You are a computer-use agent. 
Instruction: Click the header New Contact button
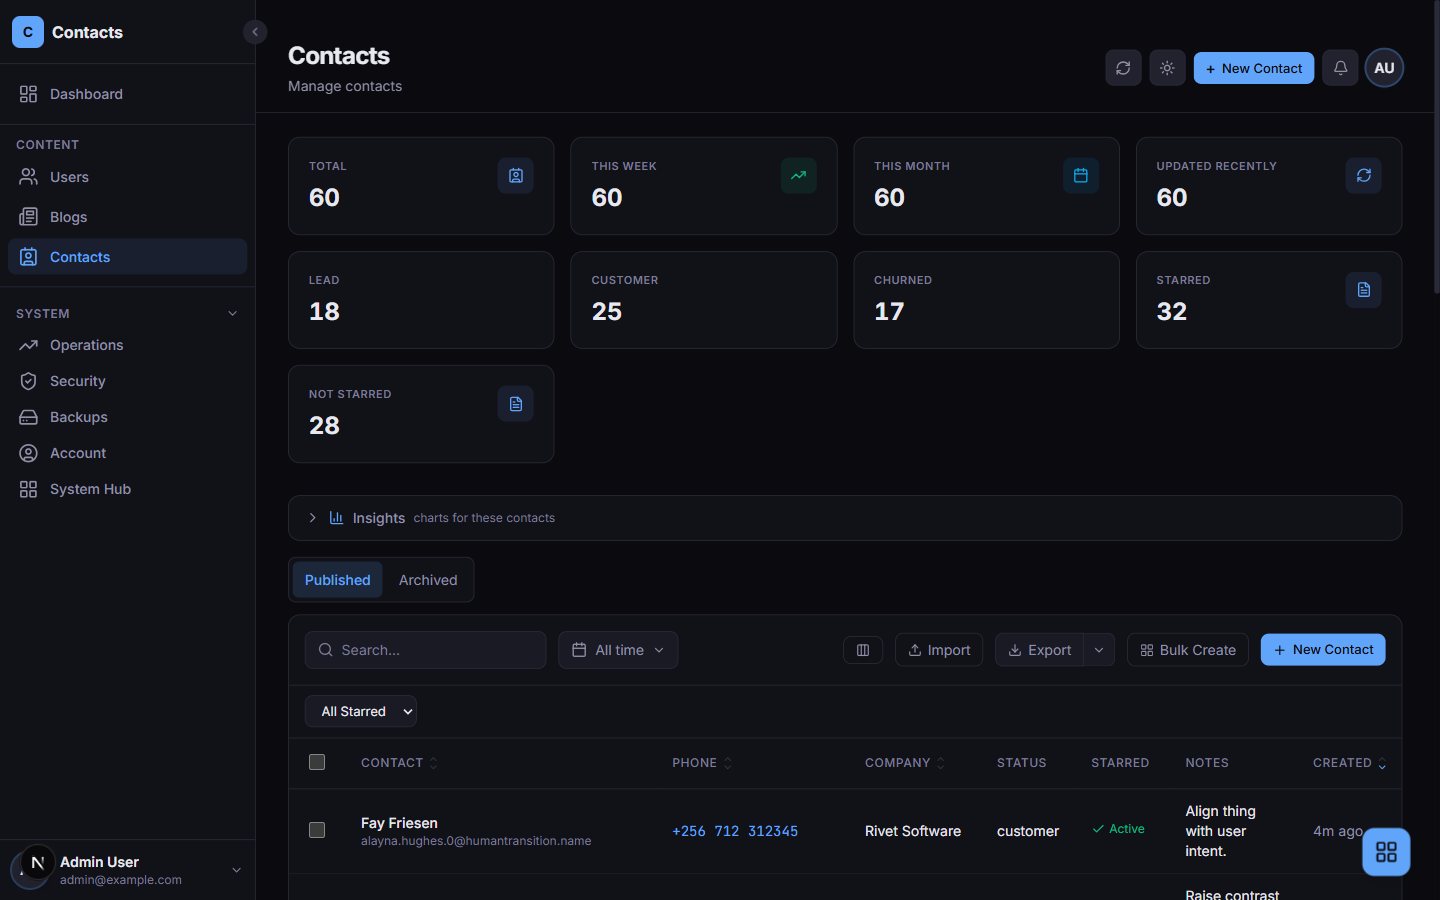point(1254,68)
